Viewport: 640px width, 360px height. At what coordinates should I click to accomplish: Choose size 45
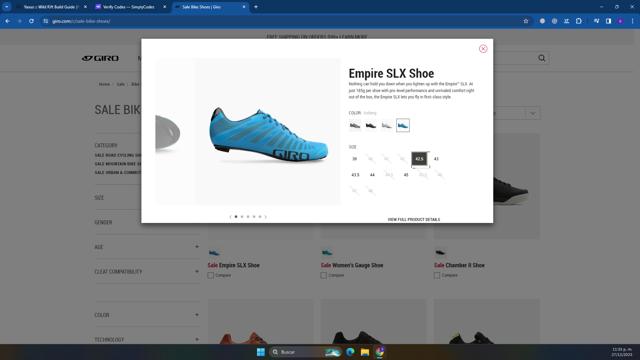tap(406, 175)
